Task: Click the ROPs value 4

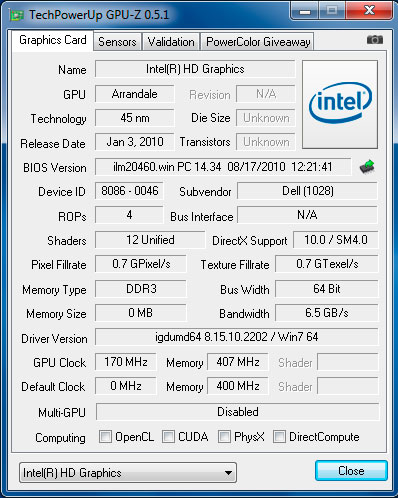Action: 129,215
